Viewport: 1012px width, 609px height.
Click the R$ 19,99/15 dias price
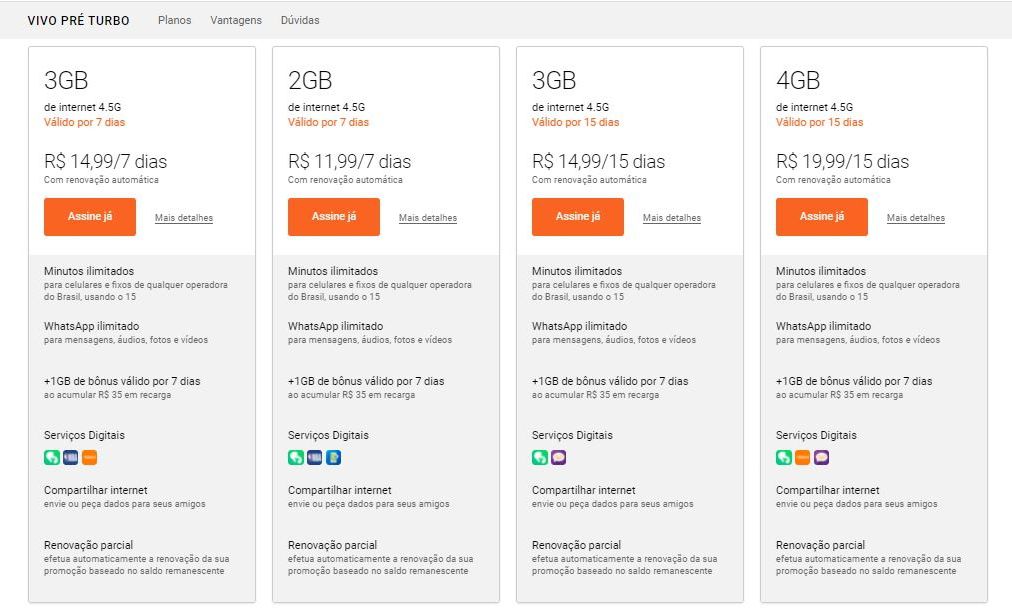click(842, 161)
